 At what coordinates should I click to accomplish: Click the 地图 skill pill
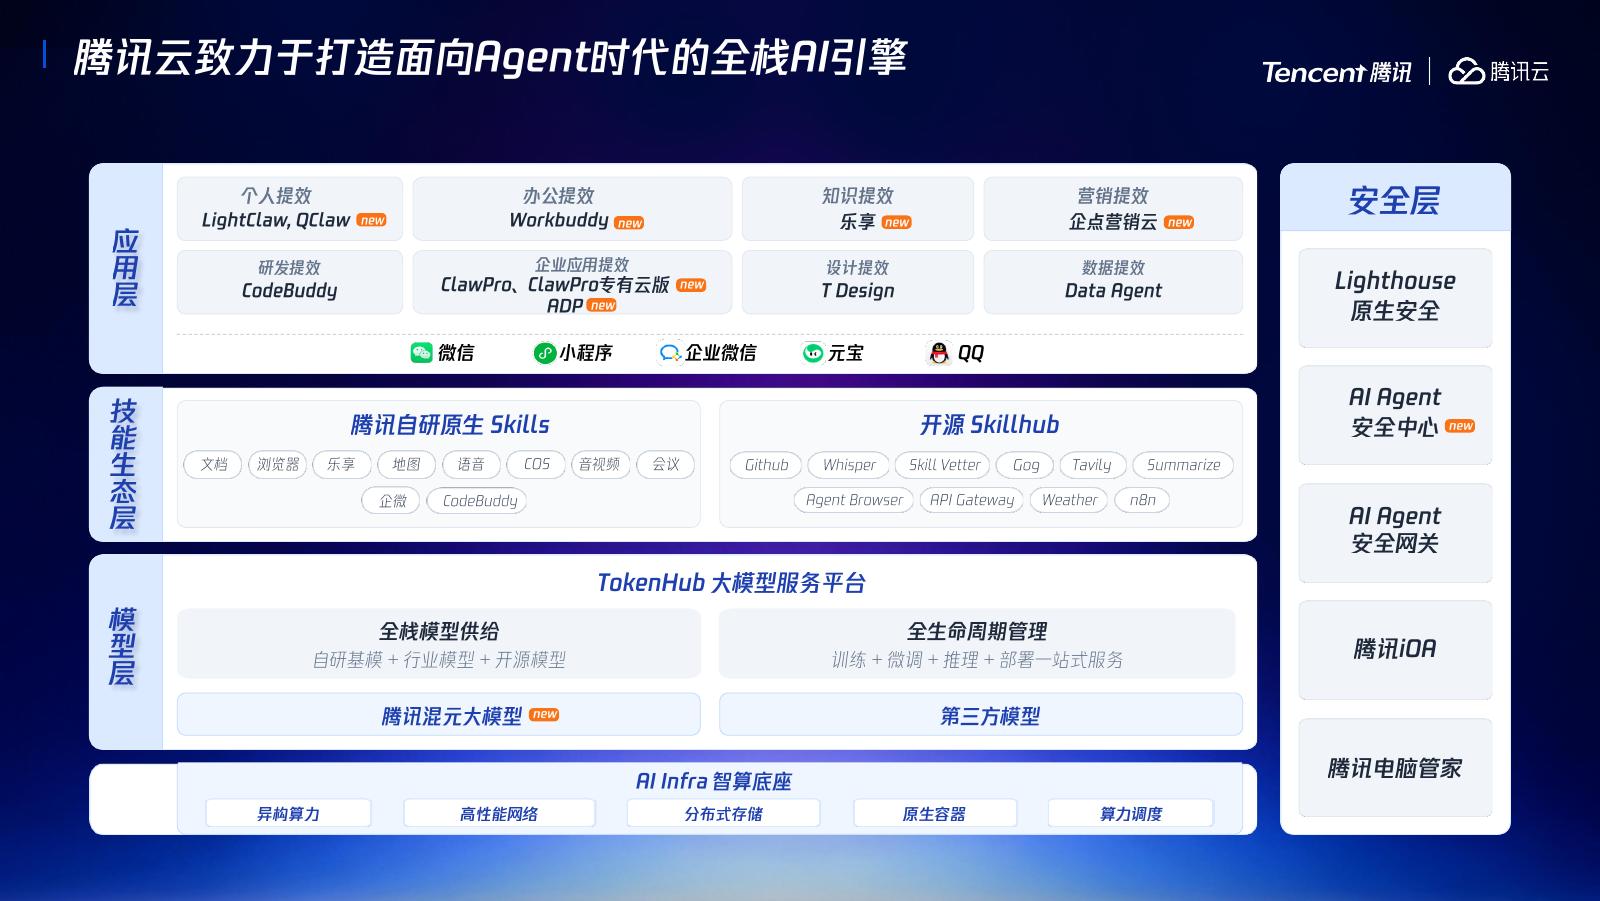pos(406,464)
